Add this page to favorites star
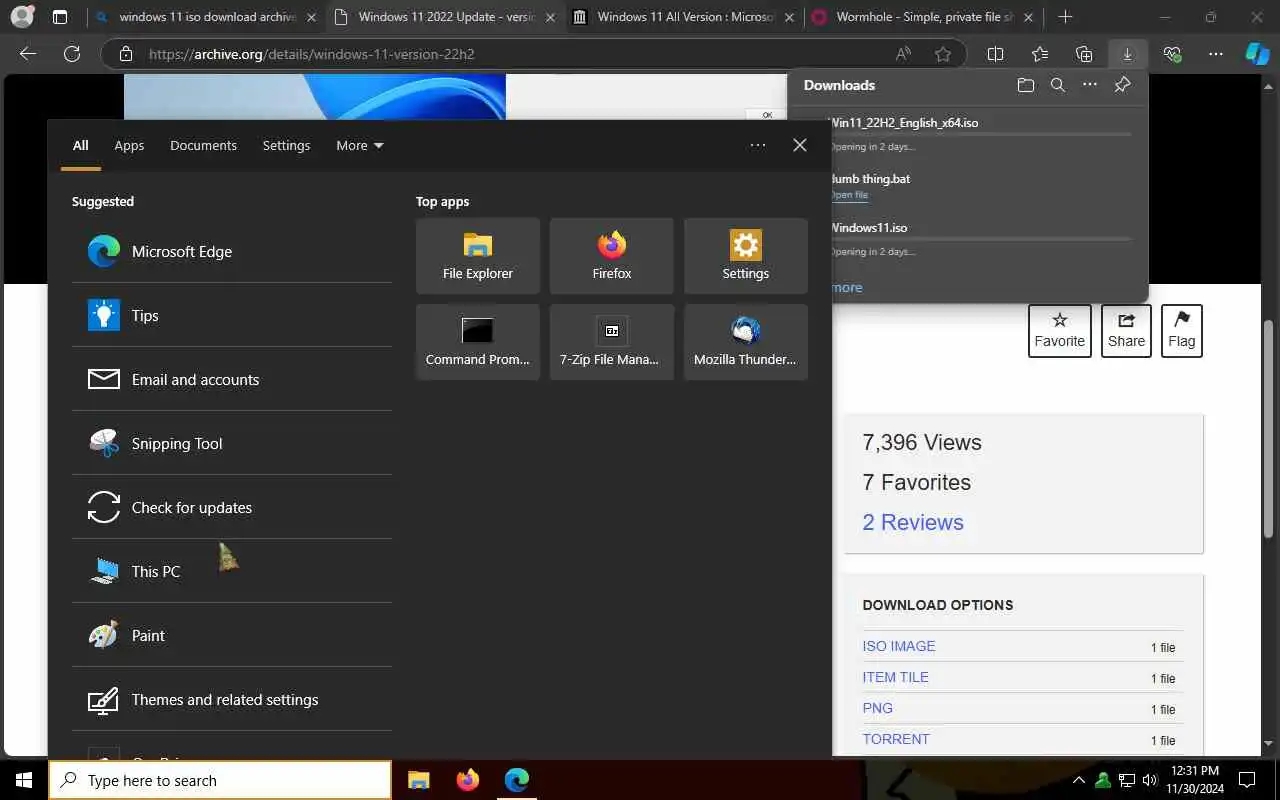Image resolution: width=1280 pixels, height=800 pixels. point(943,54)
